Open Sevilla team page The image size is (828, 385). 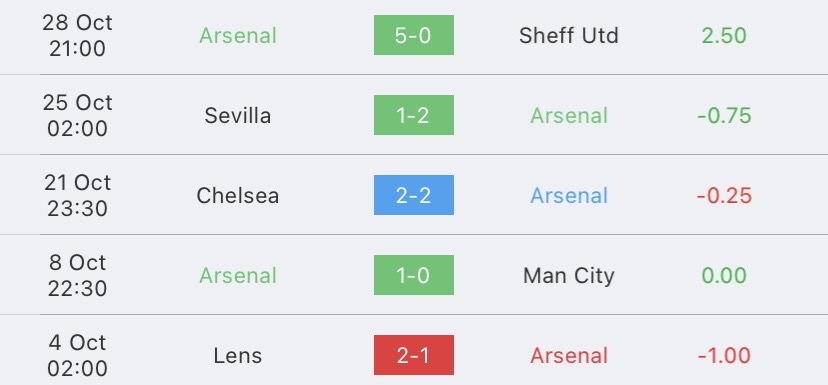[238, 116]
